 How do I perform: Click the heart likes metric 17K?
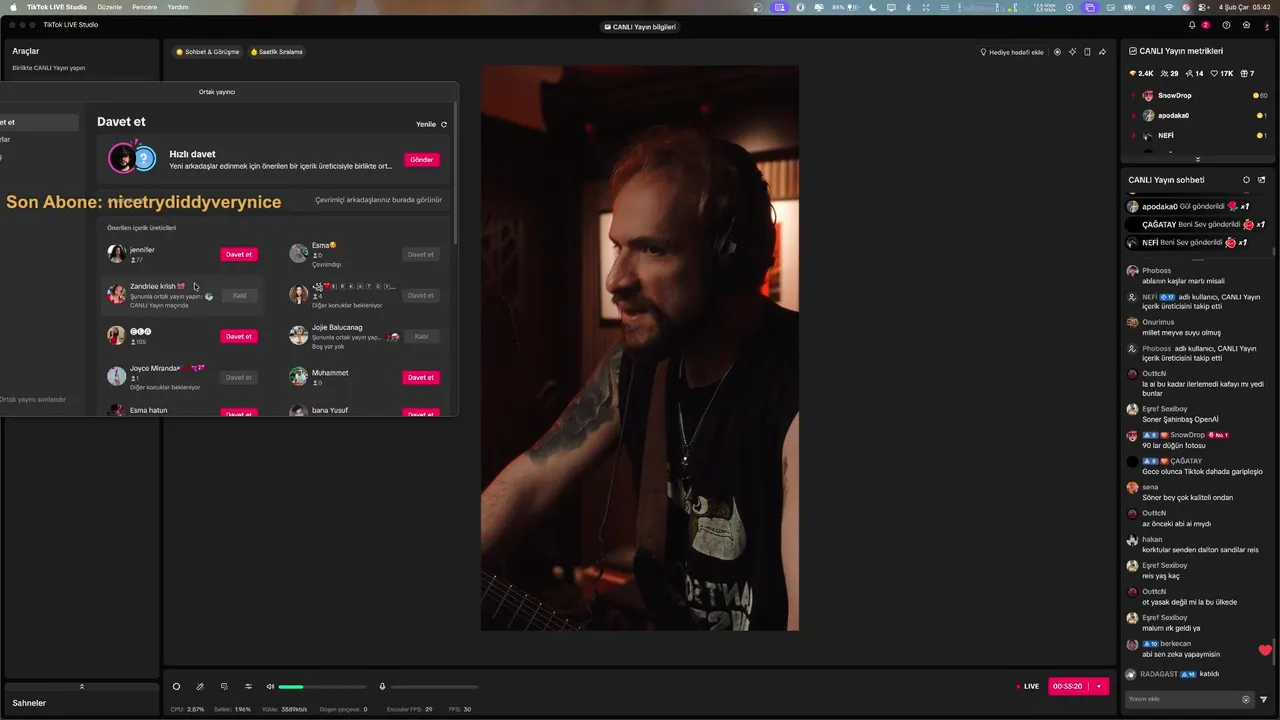pos(1220,73)
